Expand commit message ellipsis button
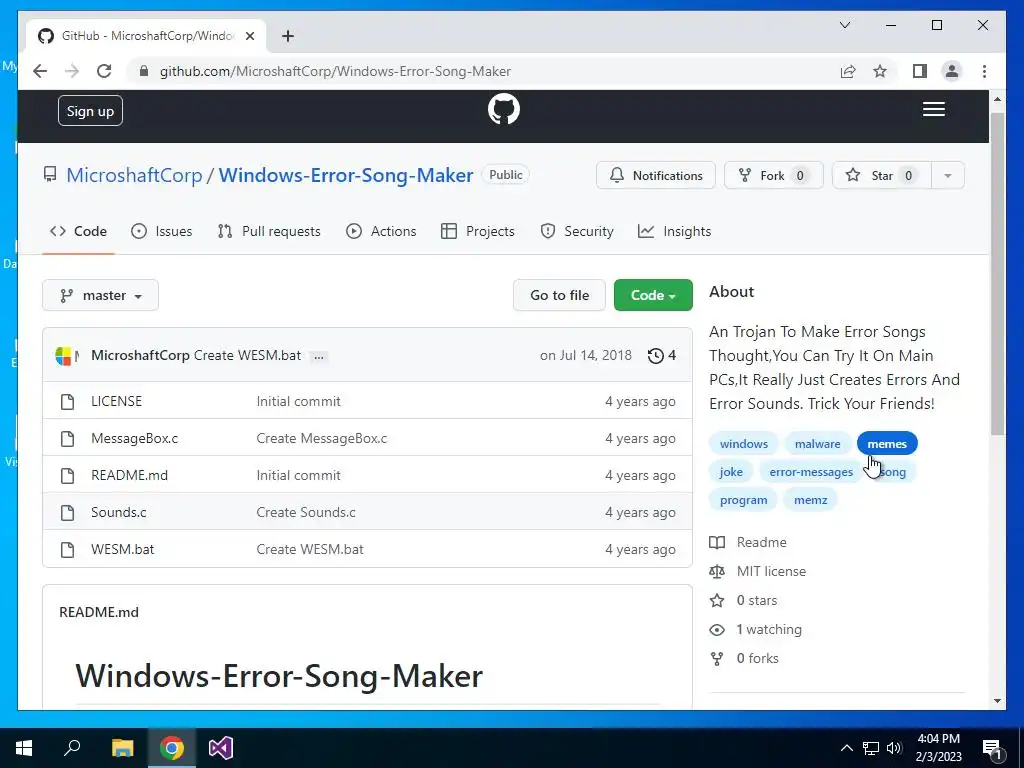The width and height of the screenshot is (1024, 768). [319, 356]
